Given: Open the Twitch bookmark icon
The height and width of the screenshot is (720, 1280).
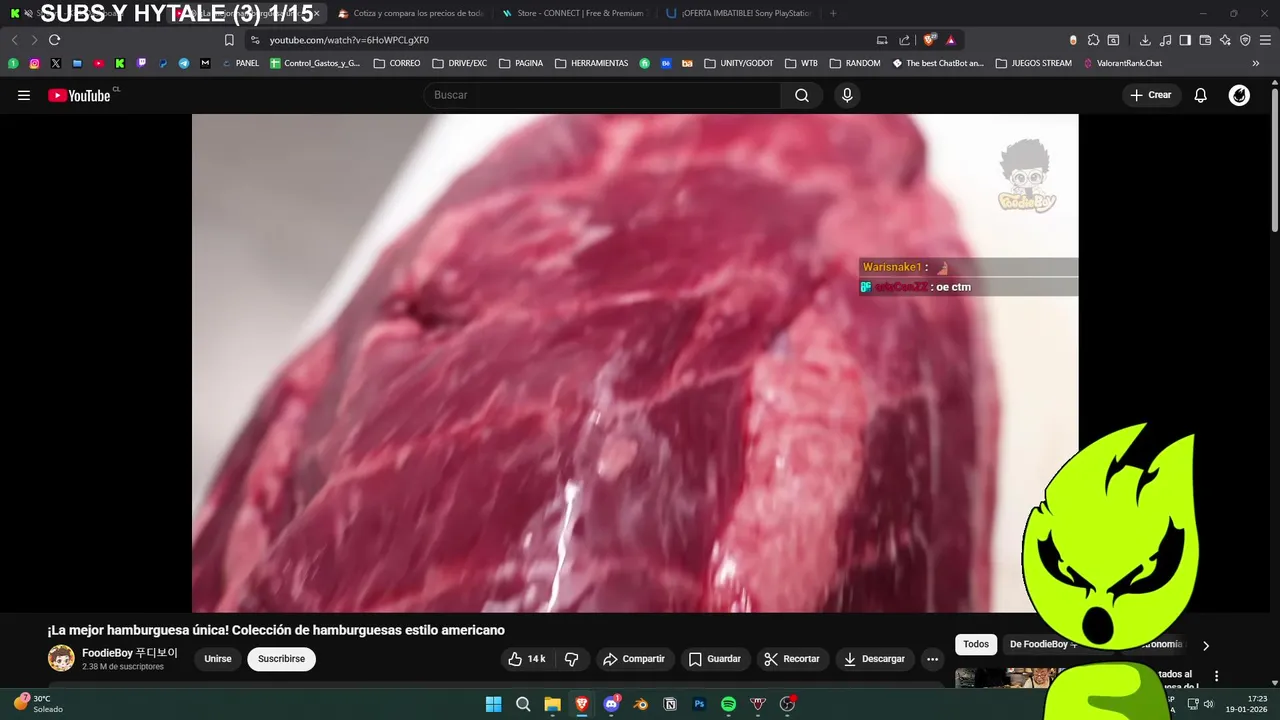Looking at the screenshot, I should pyautogui.click(x=141, y=63).
